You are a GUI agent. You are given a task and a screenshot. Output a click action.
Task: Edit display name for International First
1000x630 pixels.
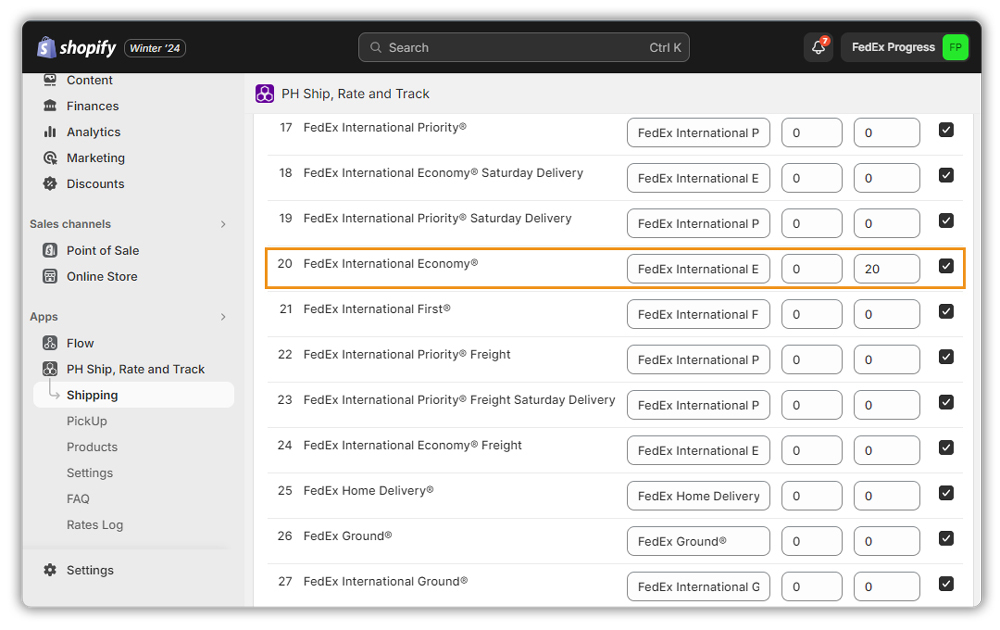tap(698, 314)
